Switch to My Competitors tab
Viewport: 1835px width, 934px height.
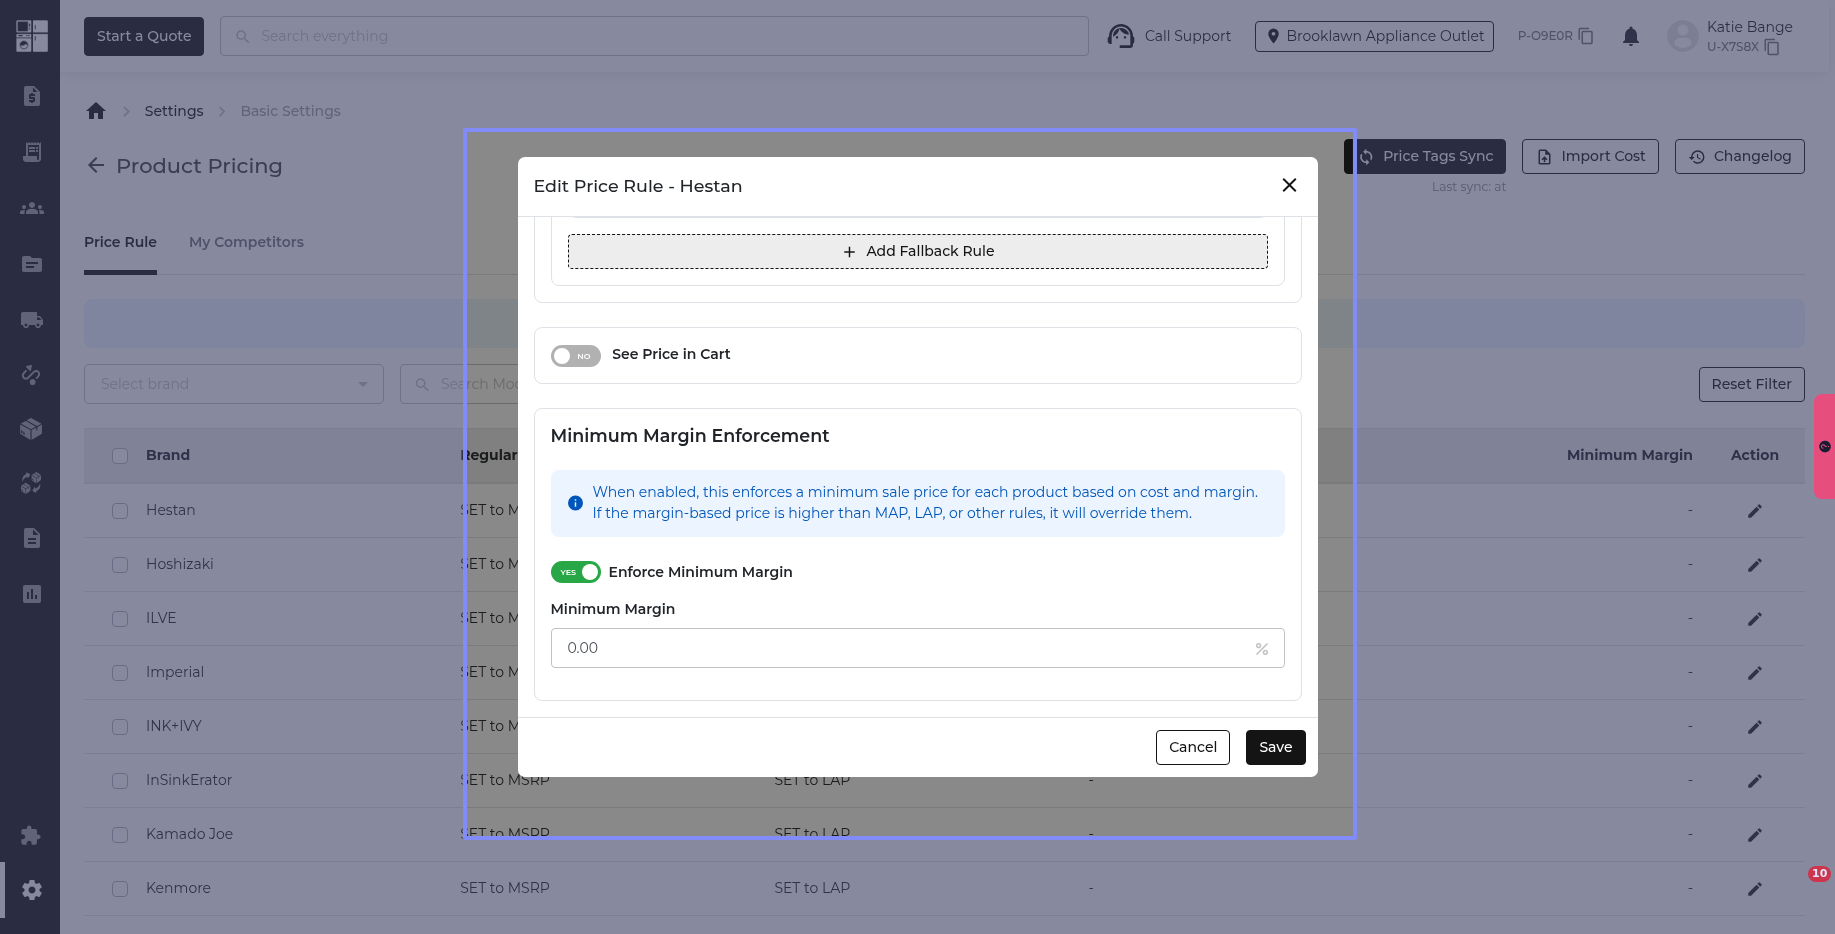click(246, 242)
